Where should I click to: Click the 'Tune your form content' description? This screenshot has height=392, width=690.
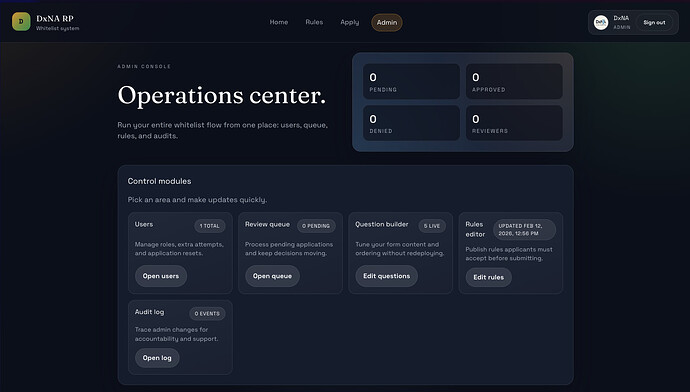coord(400,249)
